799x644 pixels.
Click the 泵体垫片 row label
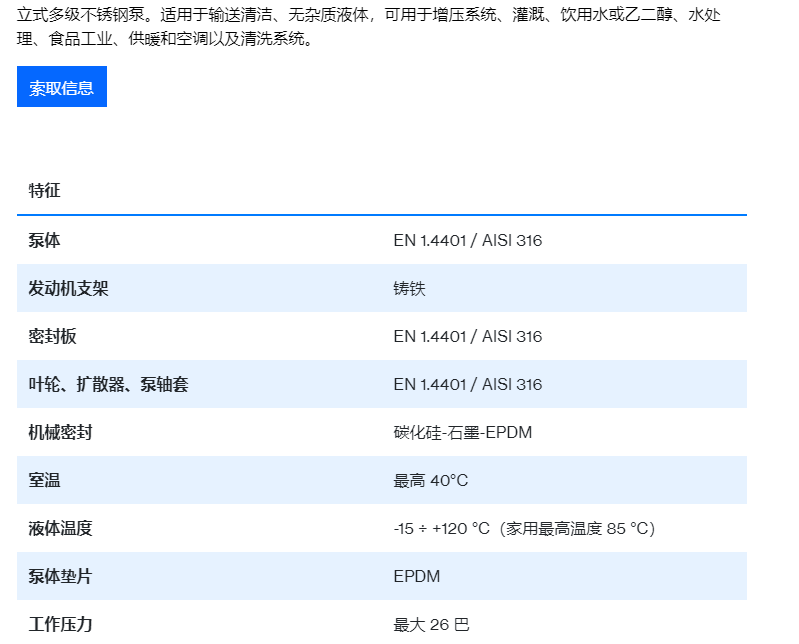coord(60,576)
